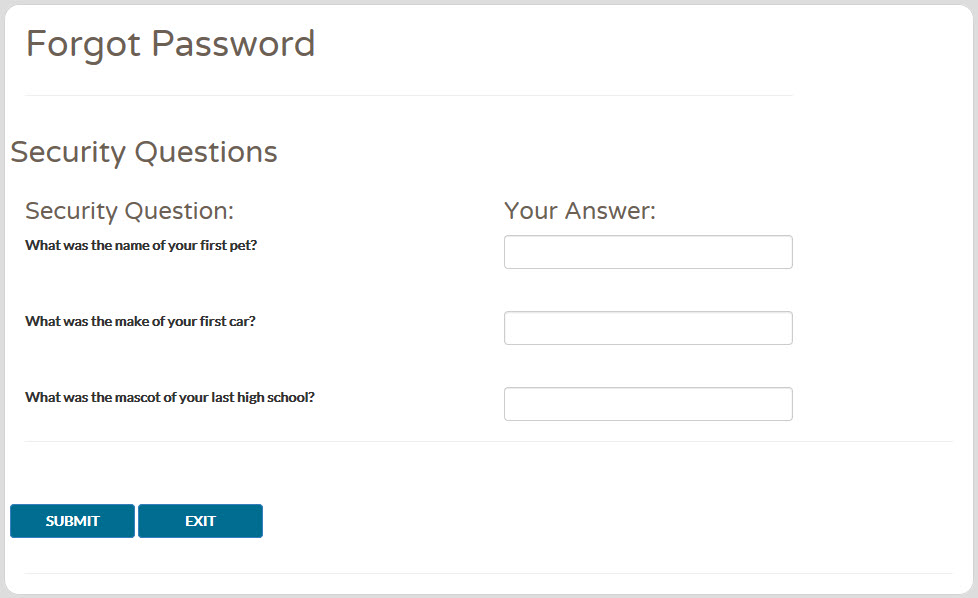The image size is (978, 598).
Task: Click the Forgot Password heading
Action: tap(170, 44)
